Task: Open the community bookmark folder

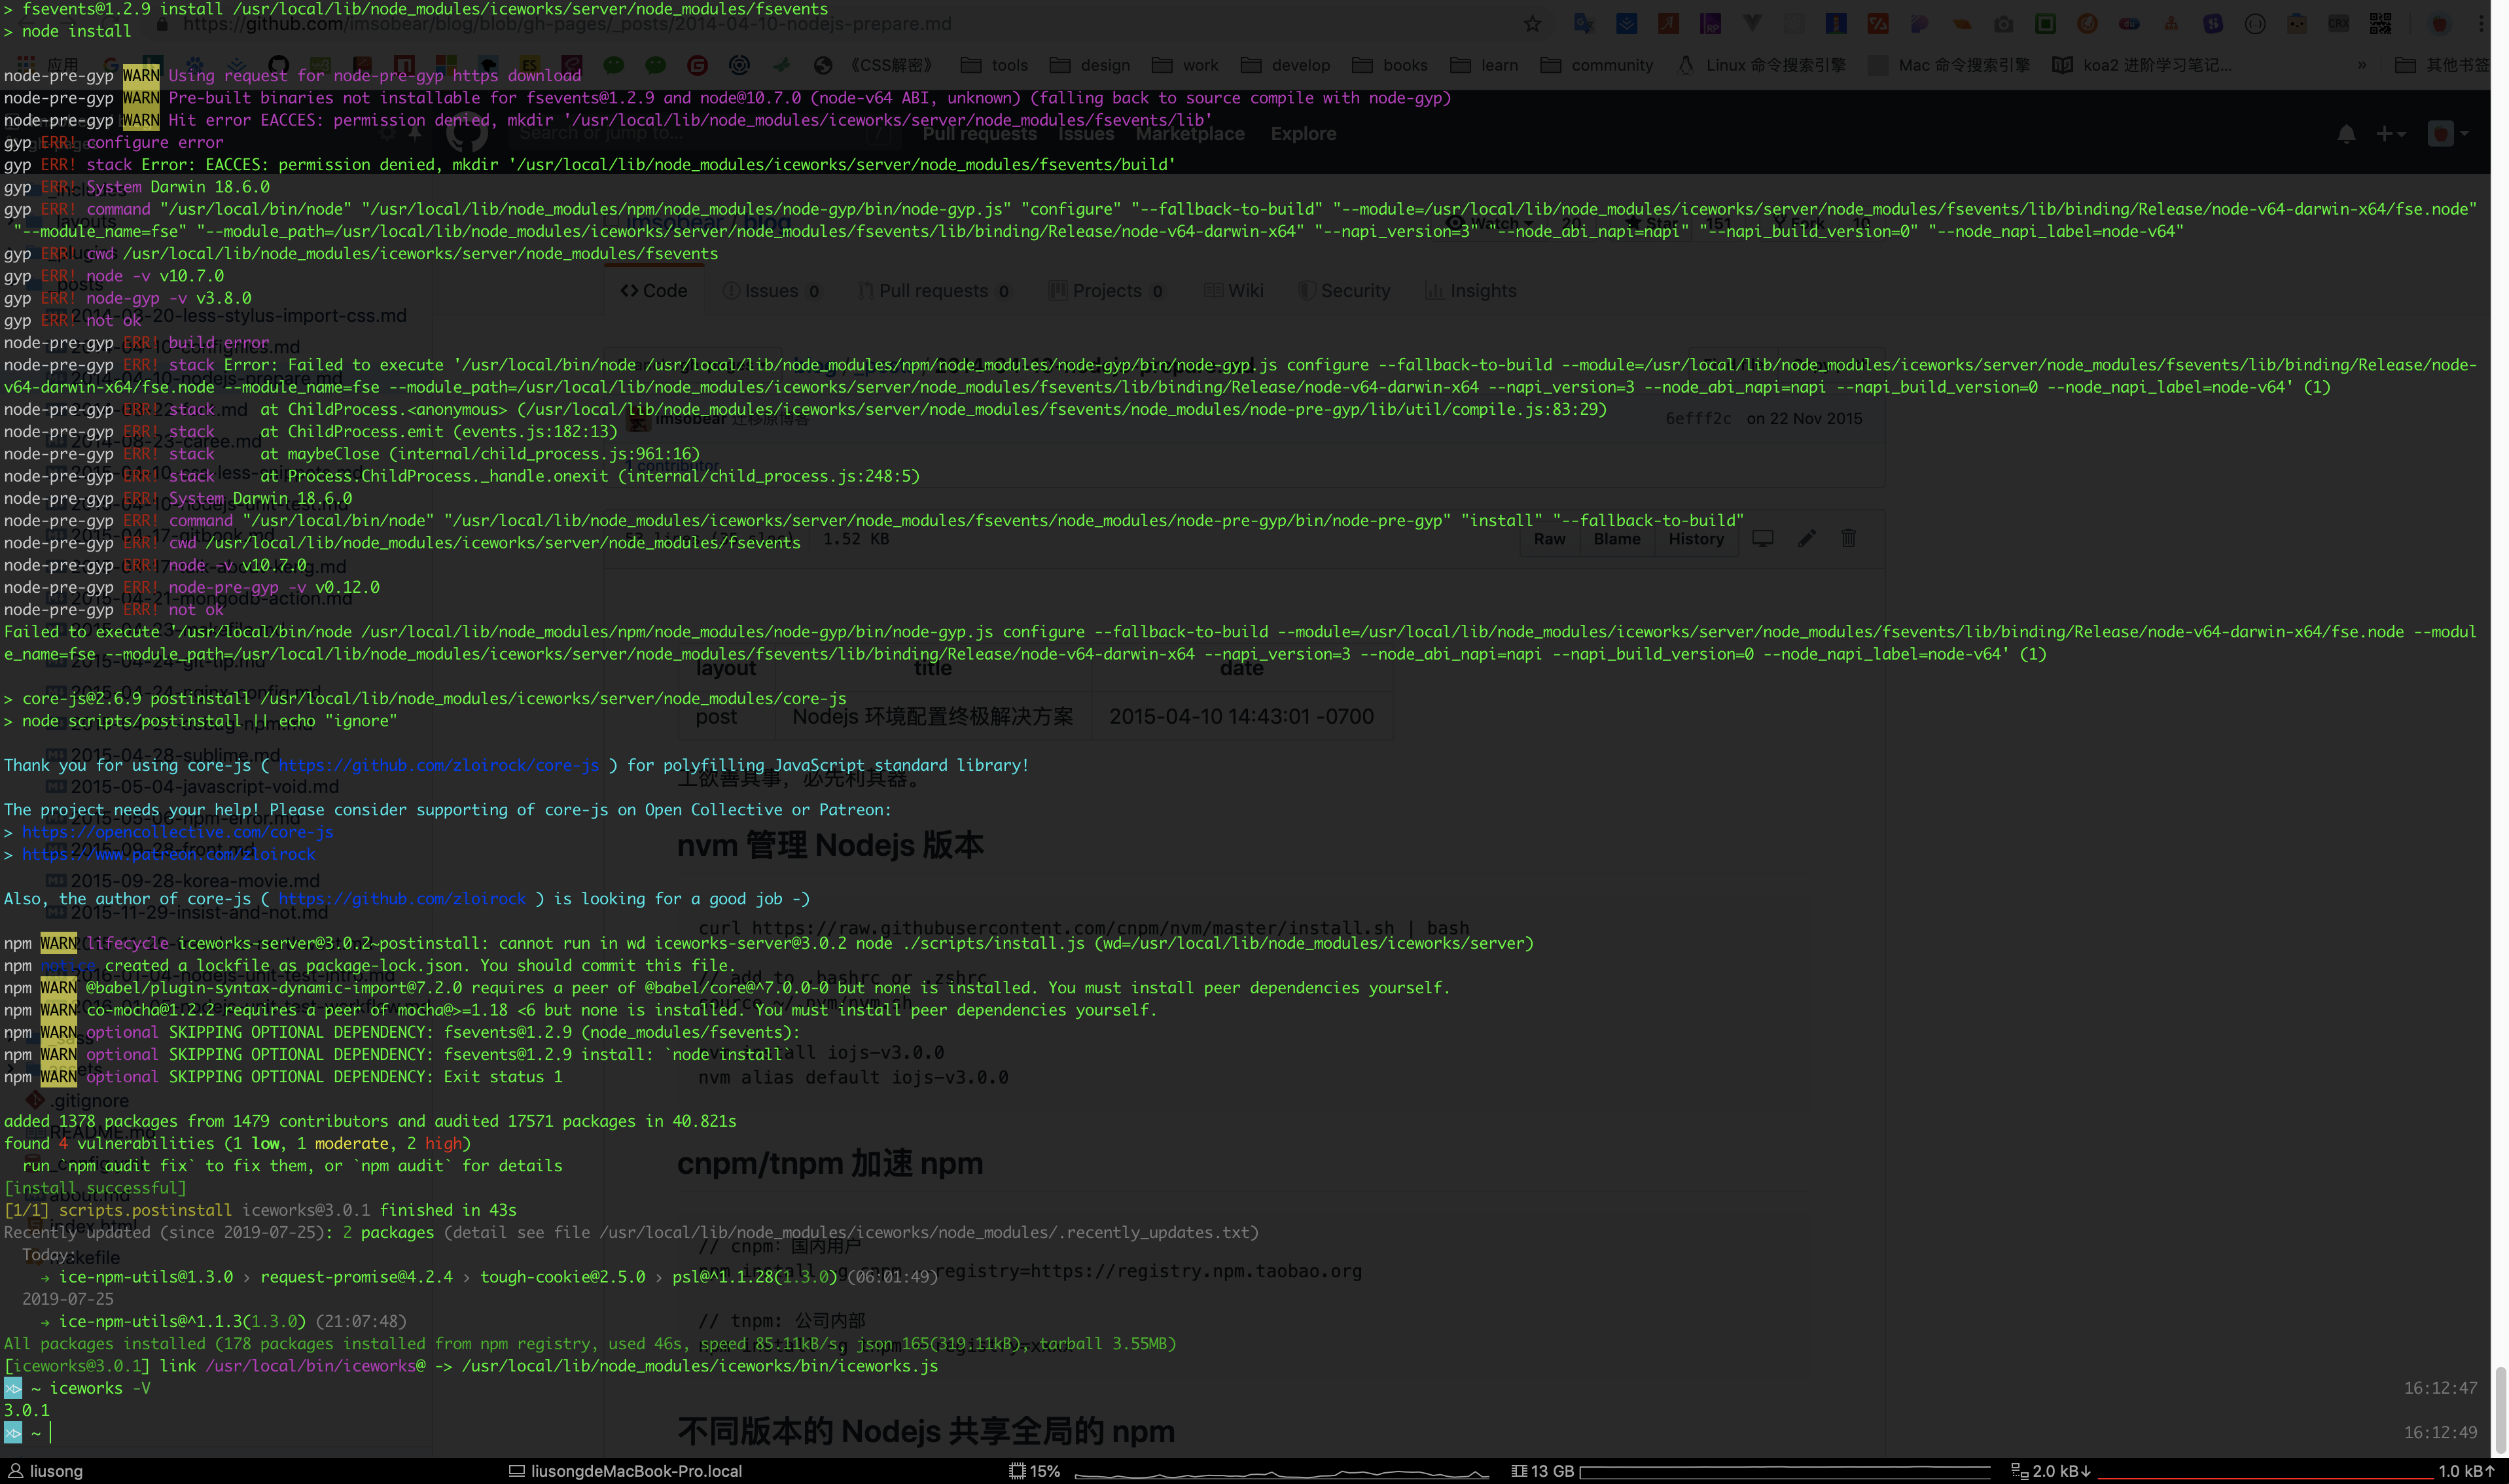Action: point(1597,65)
